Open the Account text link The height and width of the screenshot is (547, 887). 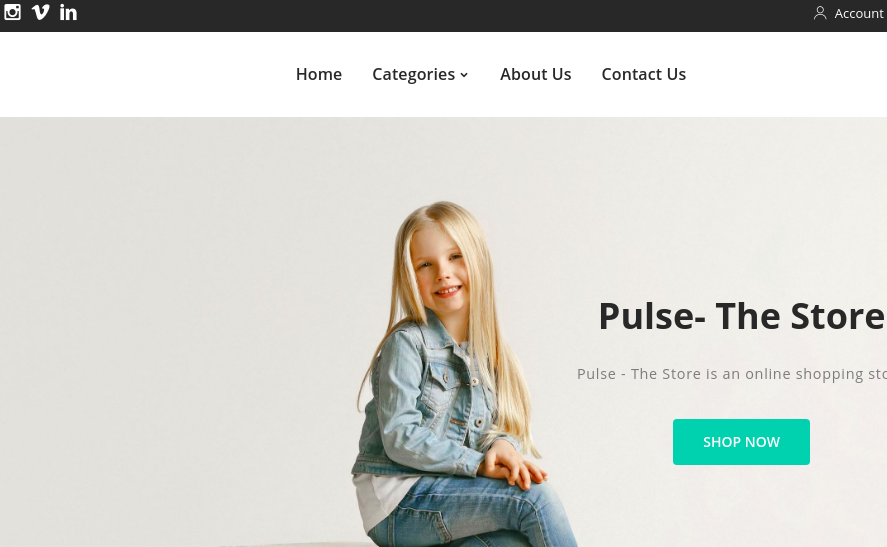pos(859,14)
